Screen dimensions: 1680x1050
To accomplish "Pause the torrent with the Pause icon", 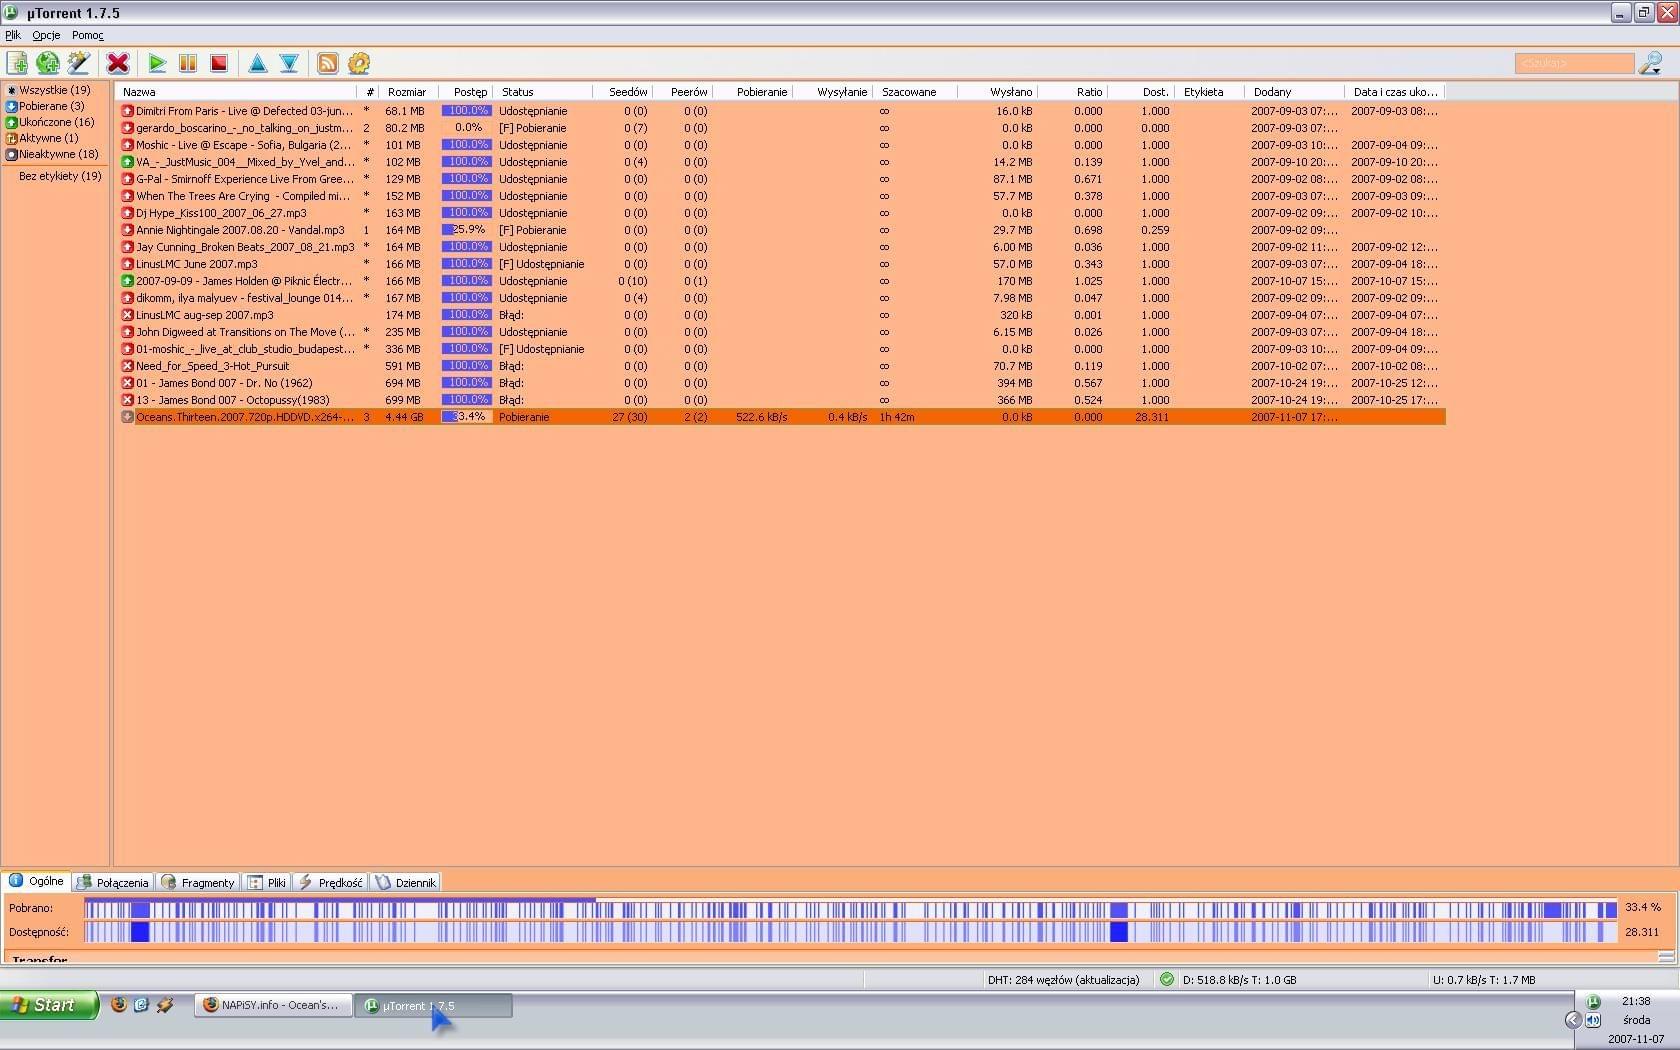I will [188, 63].
